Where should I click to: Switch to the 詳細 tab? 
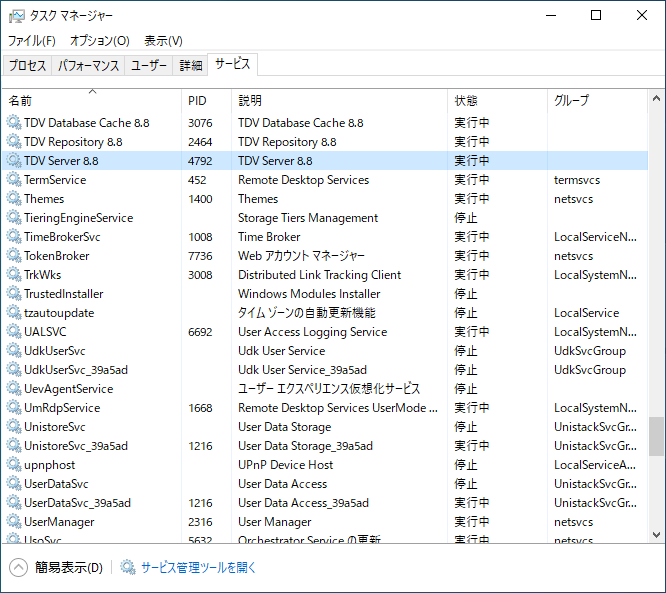coord(190,65)
